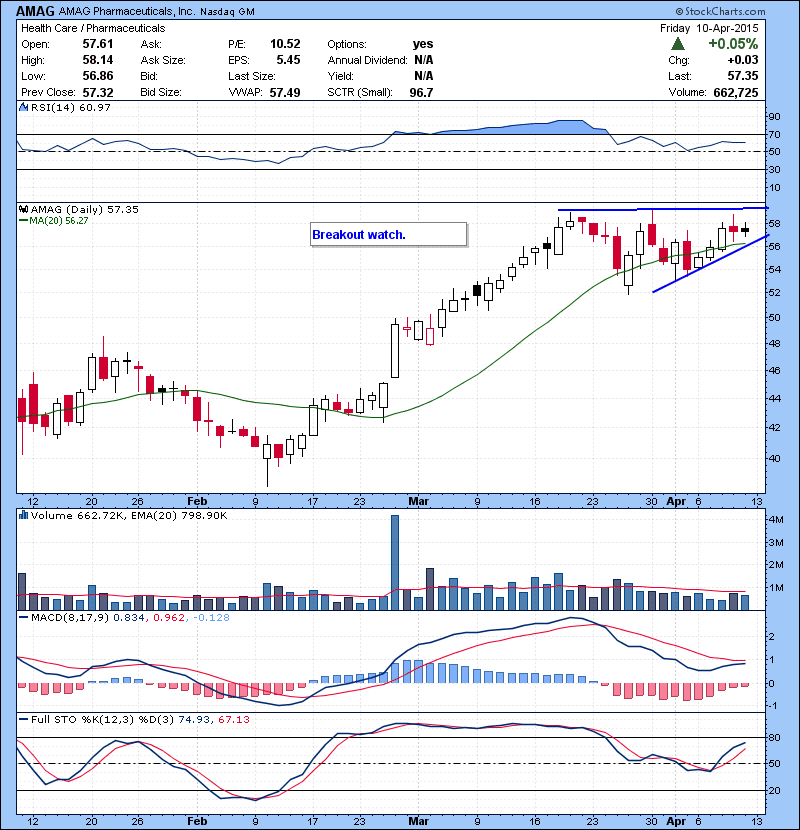
Task: Click the candlestick icon beside AMAG (Daily)
Action: (x=24, y=210)
